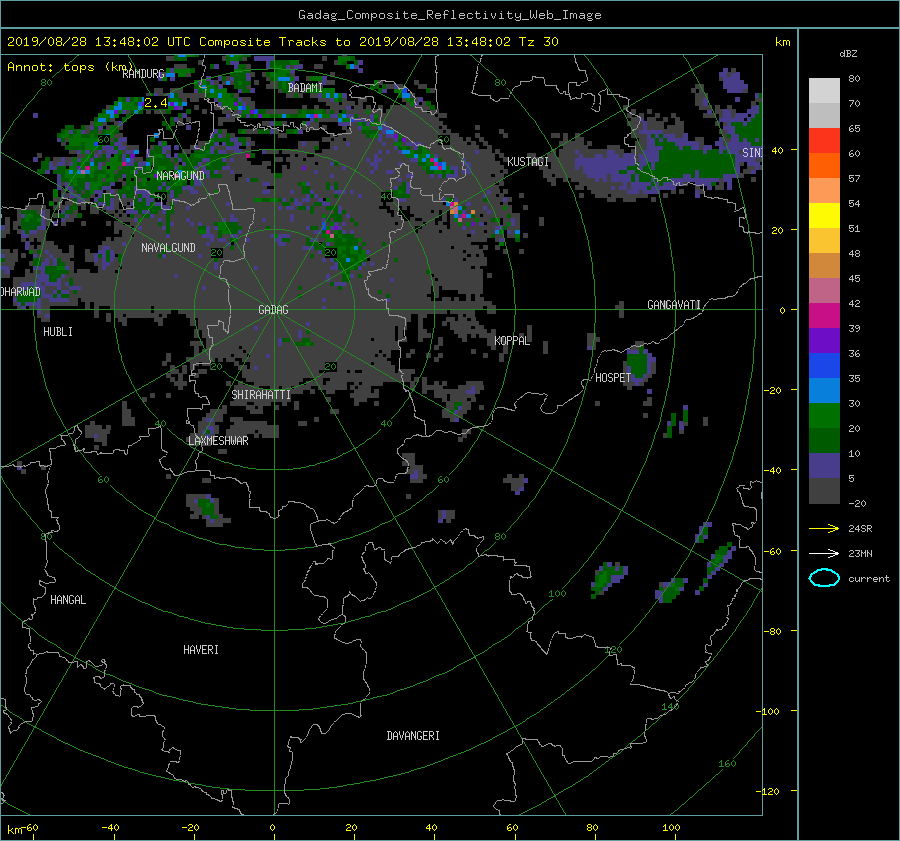Click the GADAG radar center label
This screenshot has width=900, height=841.
273,310
